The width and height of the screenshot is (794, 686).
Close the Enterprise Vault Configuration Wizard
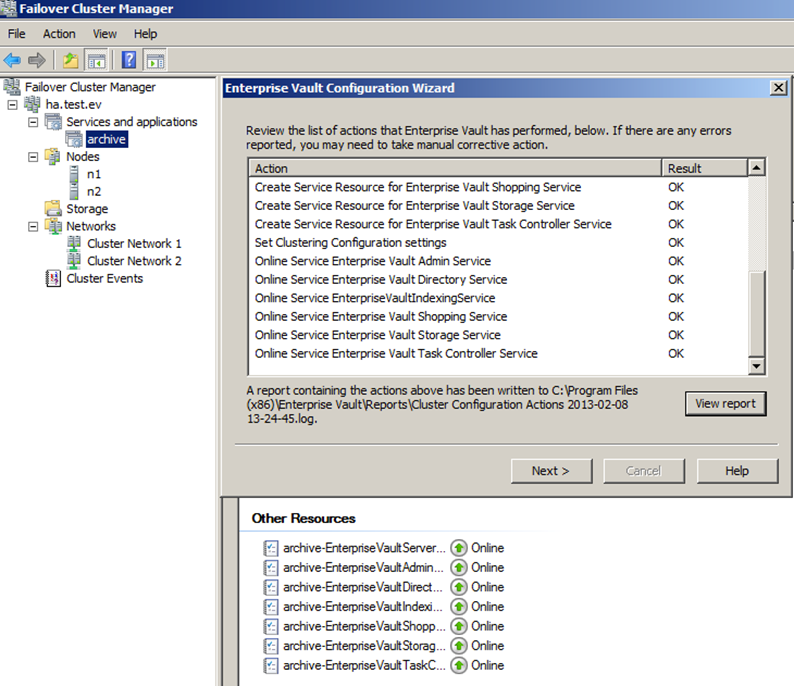[778, 88]
